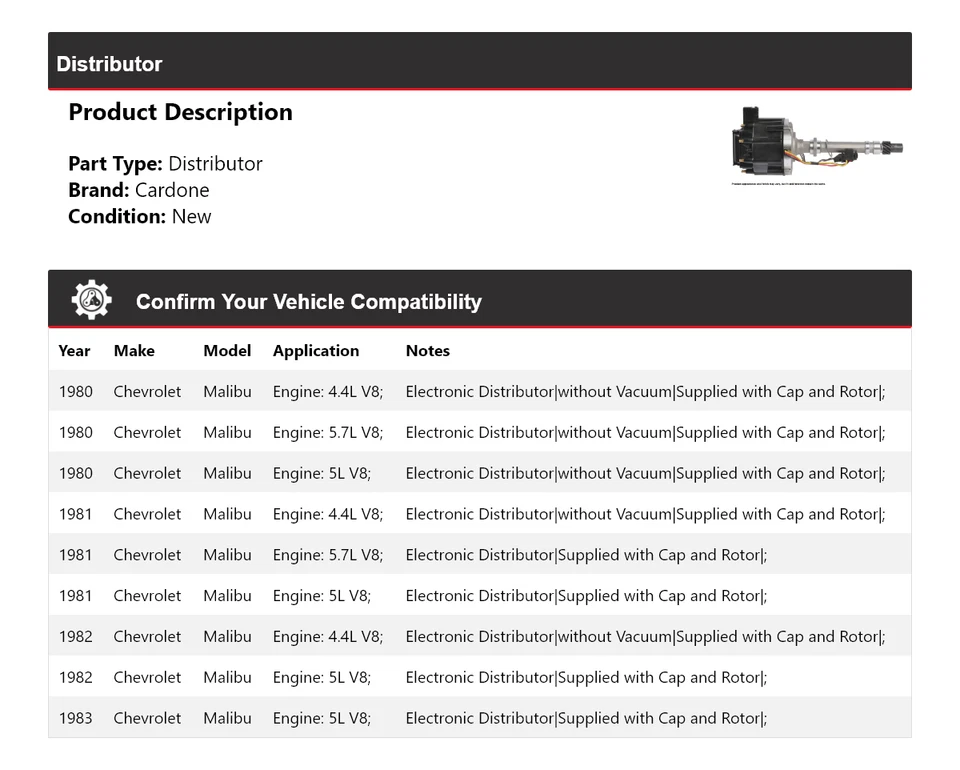
Task: Click the gear compatibility icon
Action: coord(91,300)
